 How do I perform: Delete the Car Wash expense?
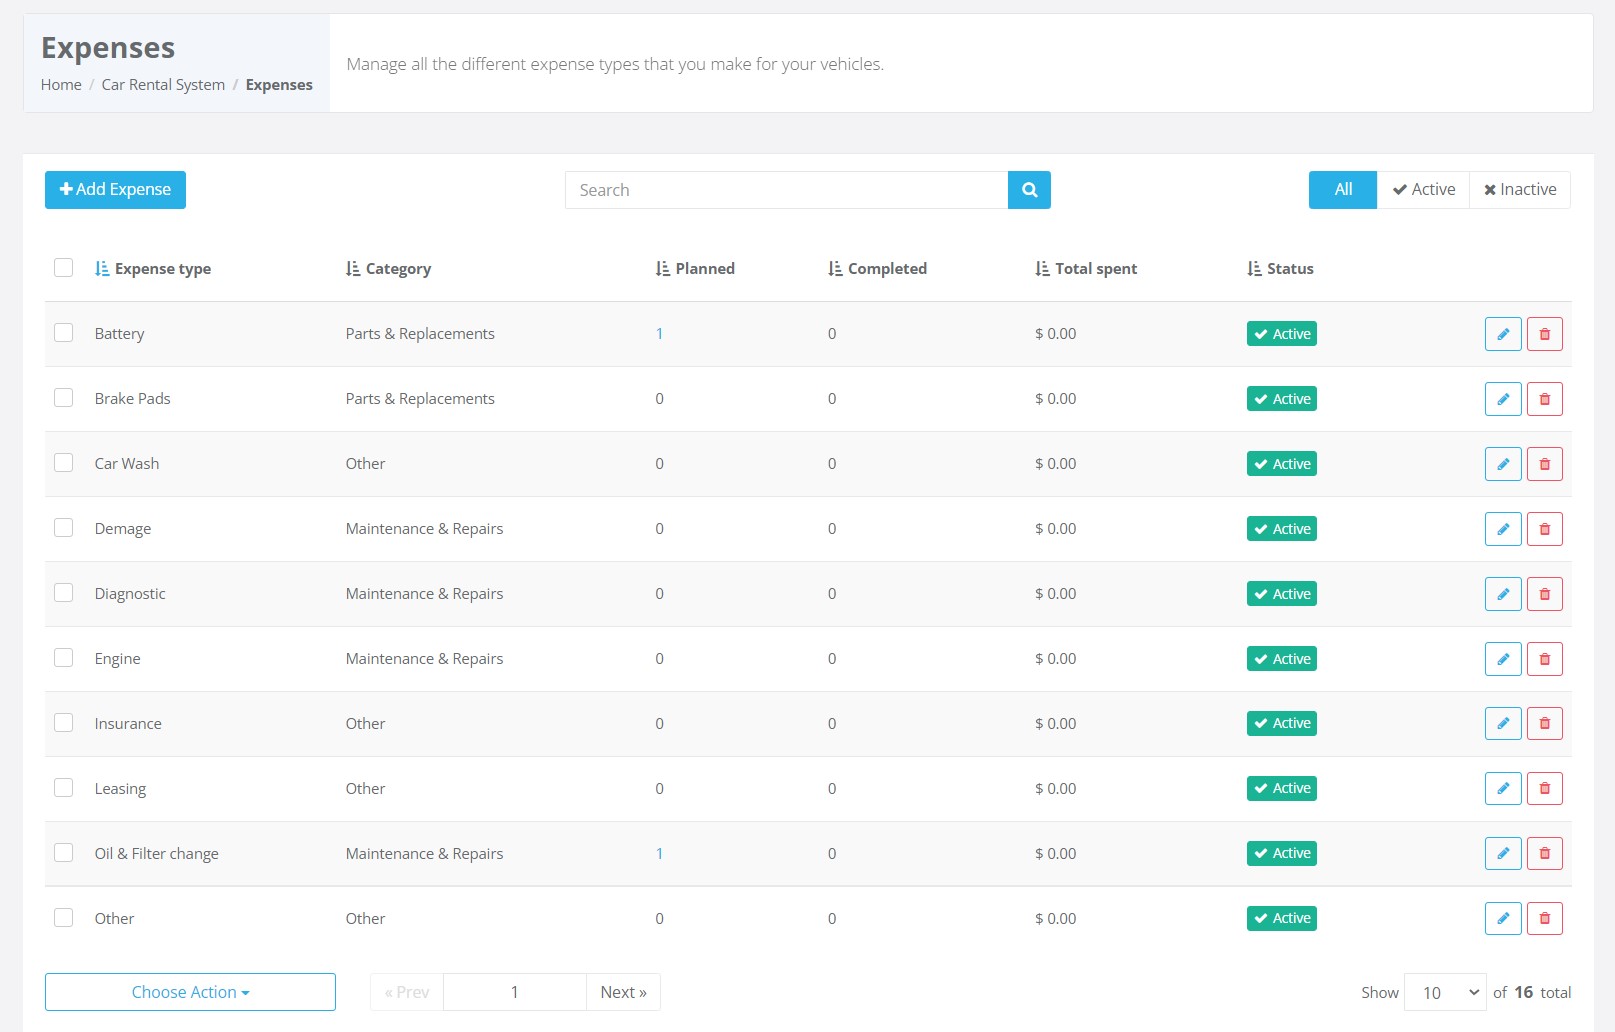click(1545, 464)
